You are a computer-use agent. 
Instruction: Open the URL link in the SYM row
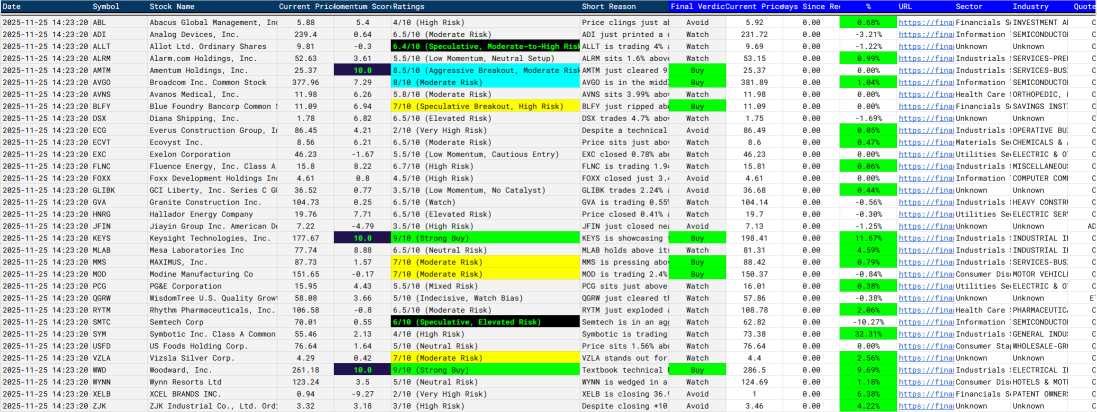click(x=925, y=334)
